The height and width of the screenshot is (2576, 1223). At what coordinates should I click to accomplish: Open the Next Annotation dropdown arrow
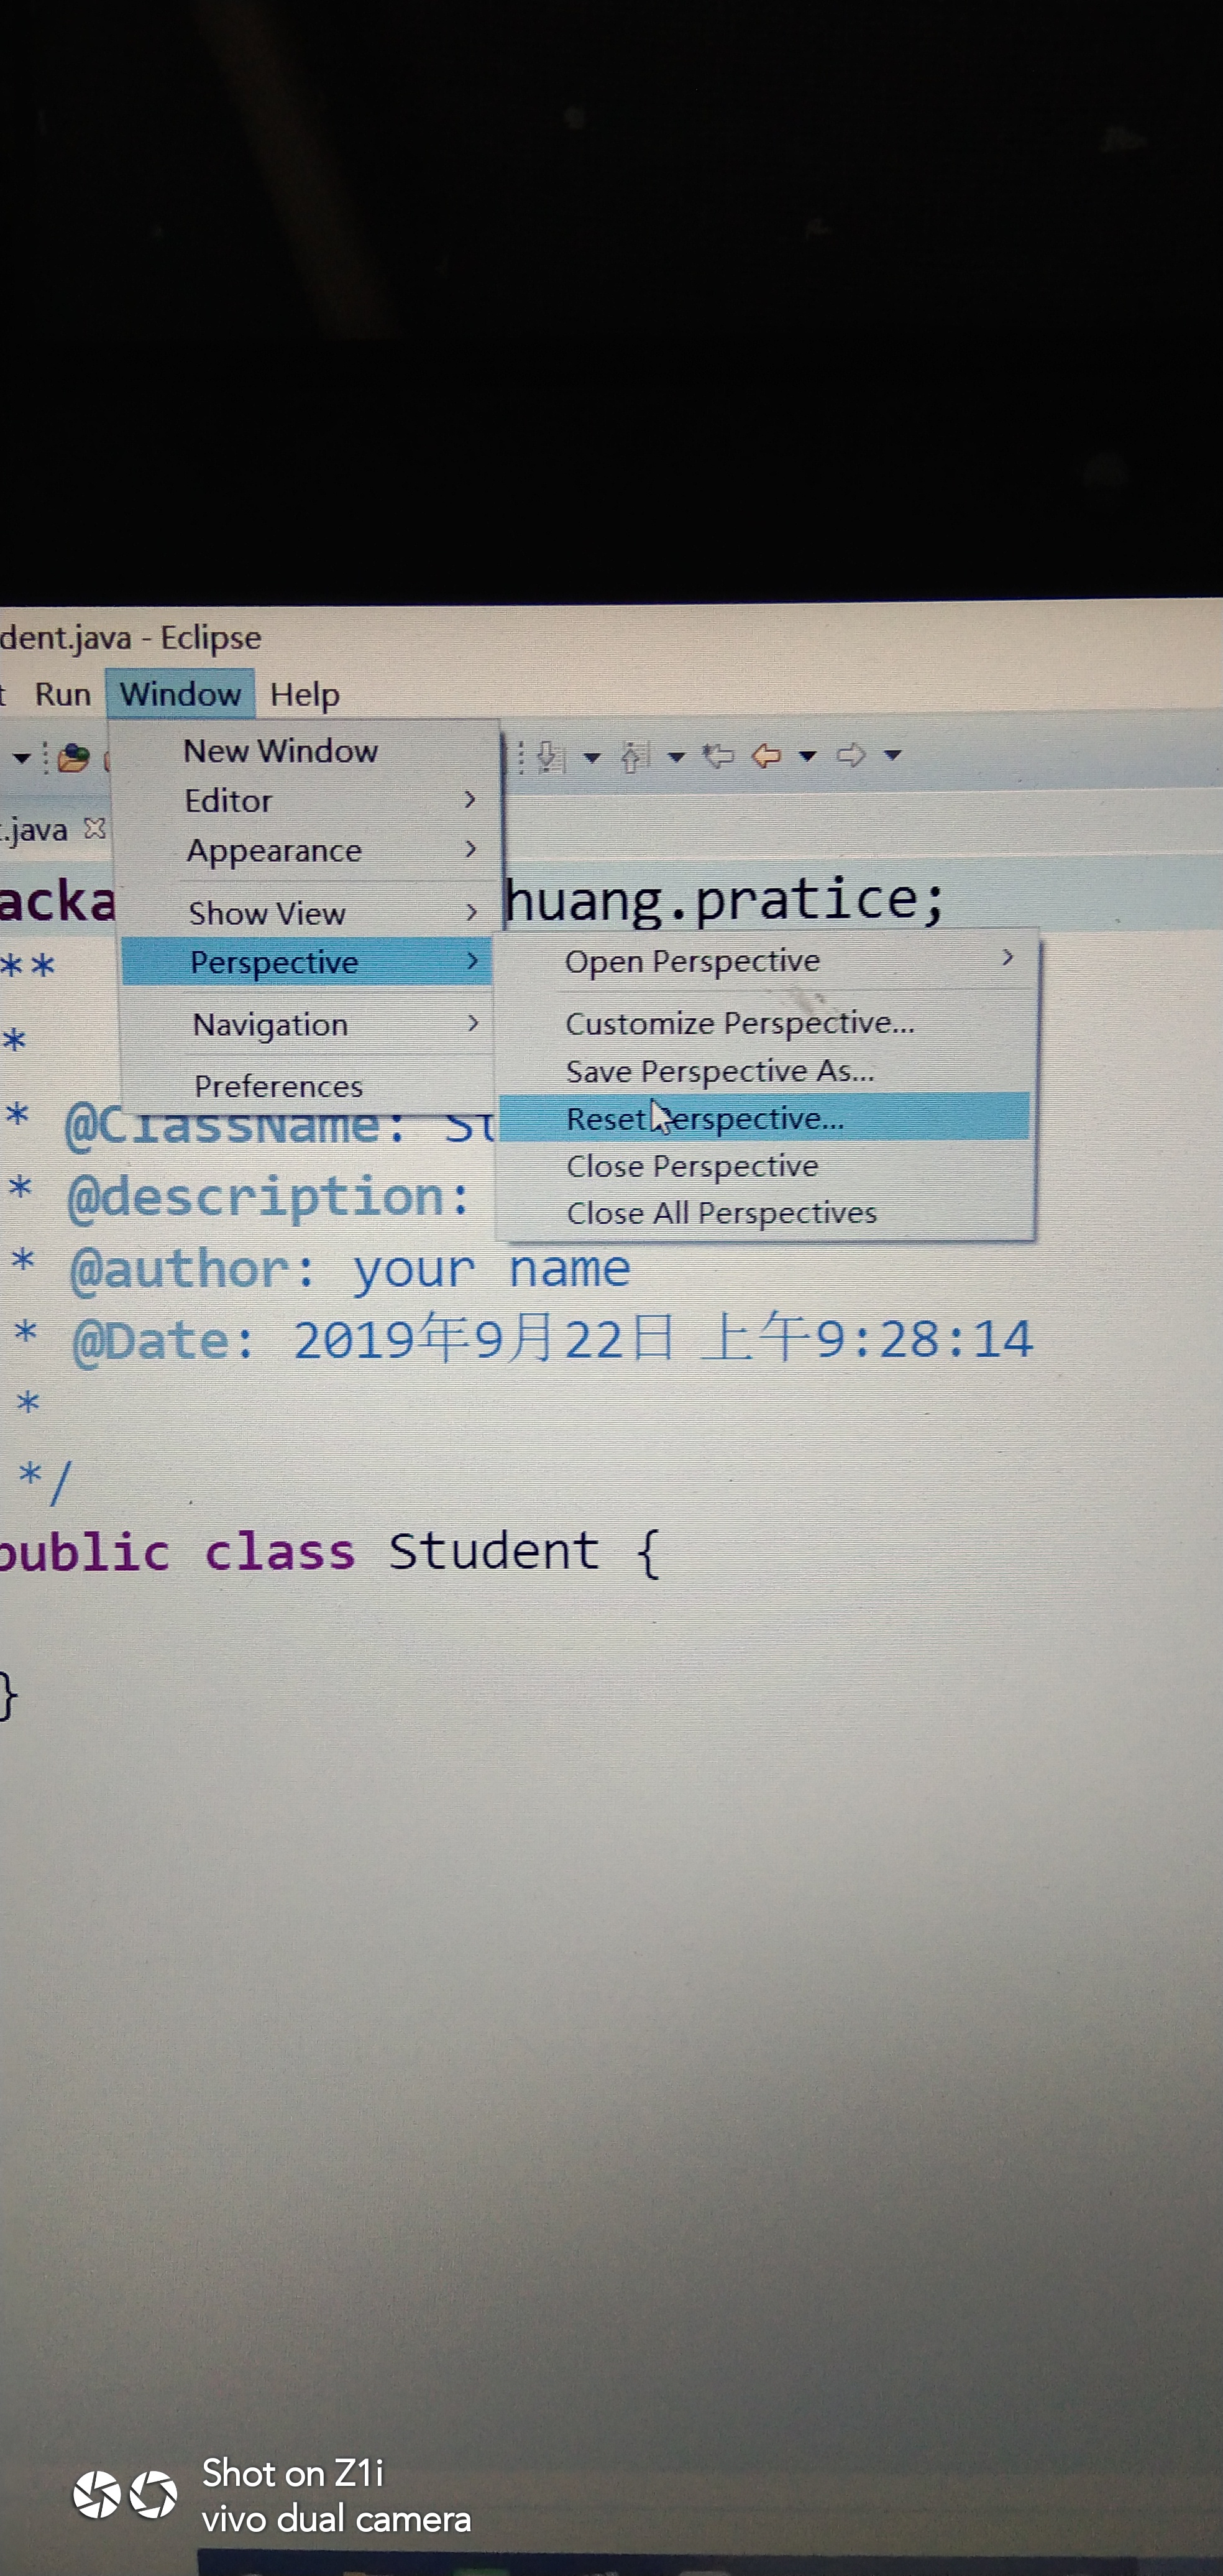592,758
